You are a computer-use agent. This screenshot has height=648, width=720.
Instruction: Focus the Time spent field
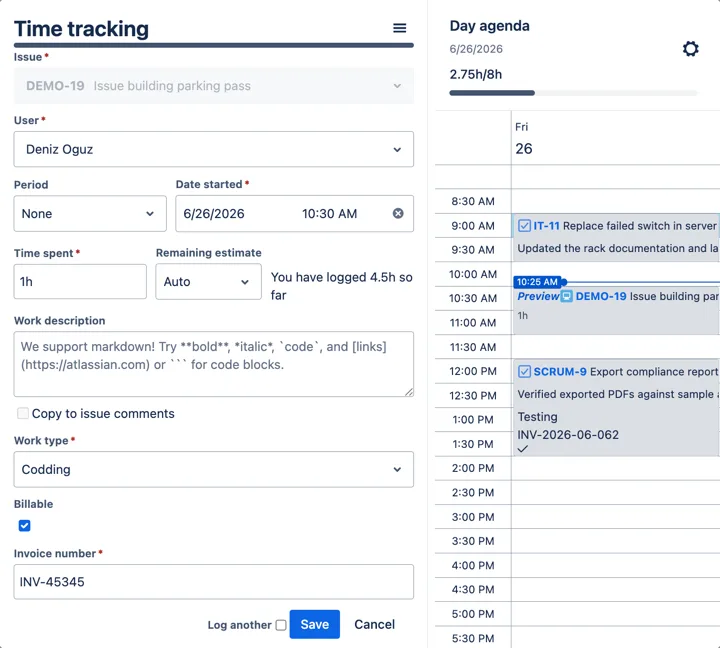[x=80, y=282]
